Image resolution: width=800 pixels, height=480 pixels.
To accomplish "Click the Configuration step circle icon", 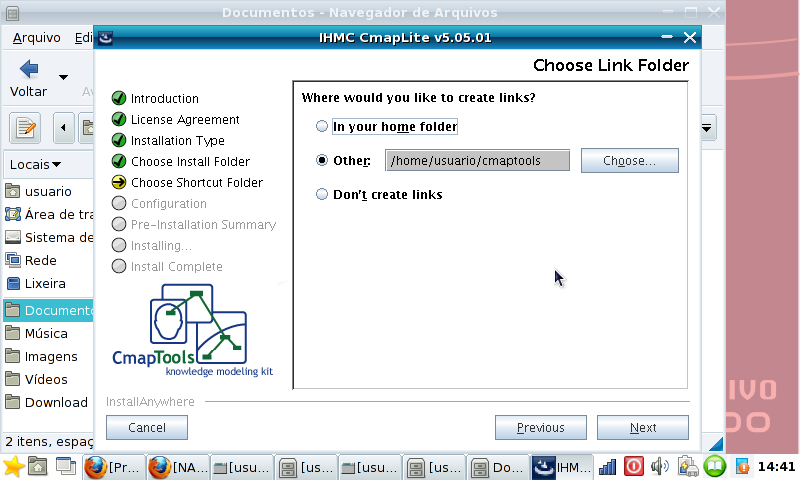I will click(x=119, y=203).
